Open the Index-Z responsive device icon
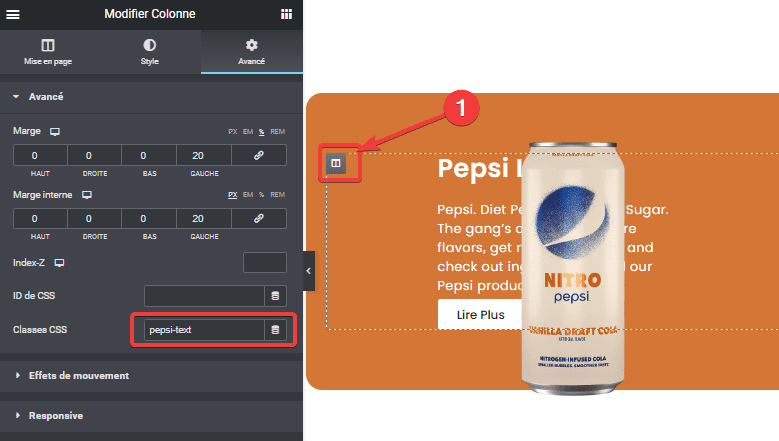The image size is (779, 441). click(60, 263)
